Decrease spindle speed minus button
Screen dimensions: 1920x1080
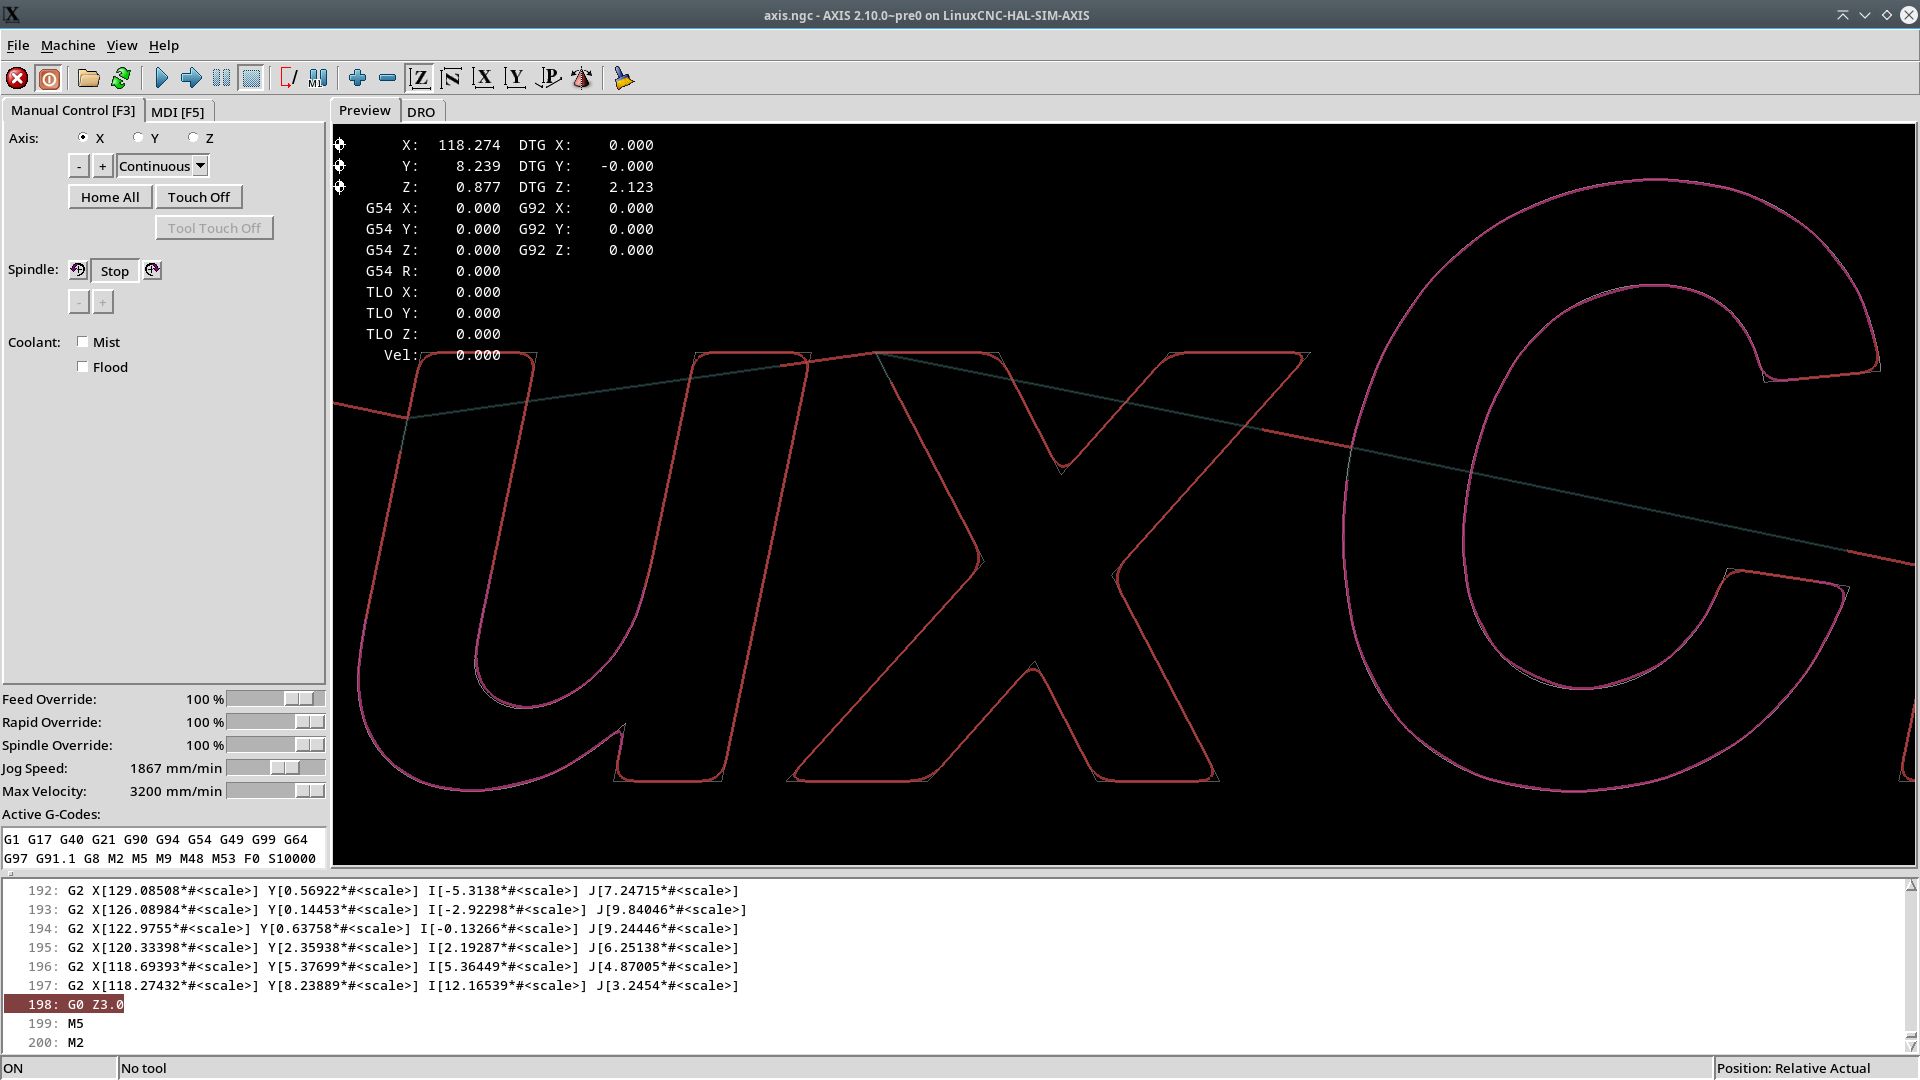tap(79, 302)
